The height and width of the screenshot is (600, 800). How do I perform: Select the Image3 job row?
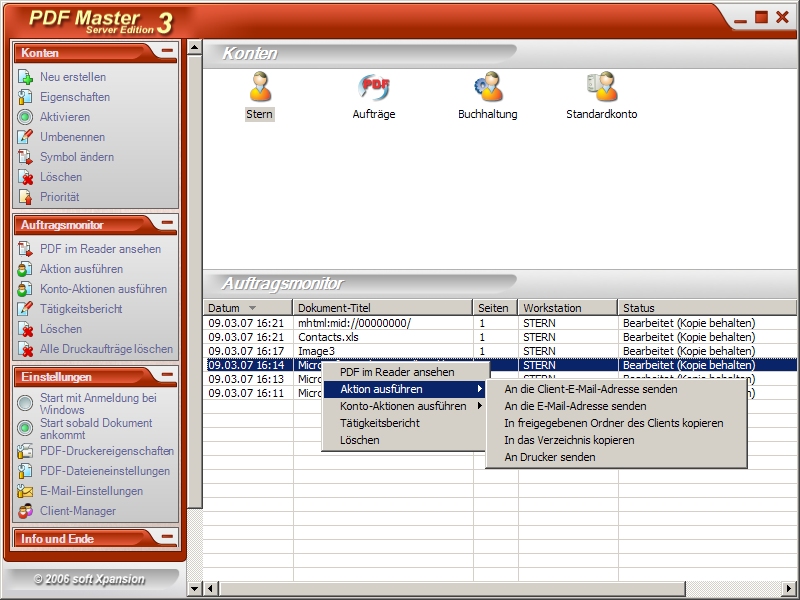pos(500,351)
